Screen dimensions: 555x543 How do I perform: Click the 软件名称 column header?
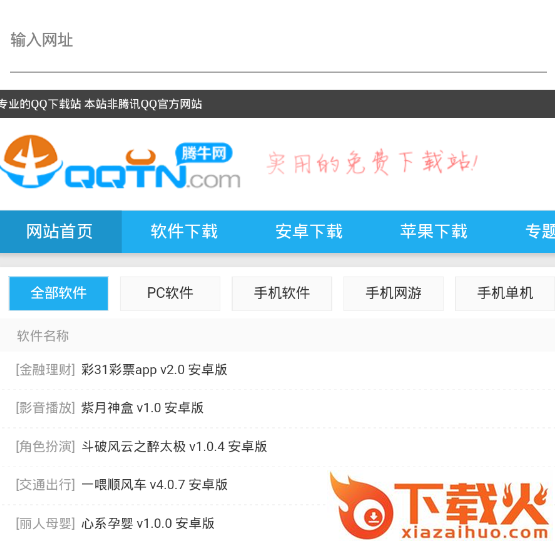click(x=43, y=336)
